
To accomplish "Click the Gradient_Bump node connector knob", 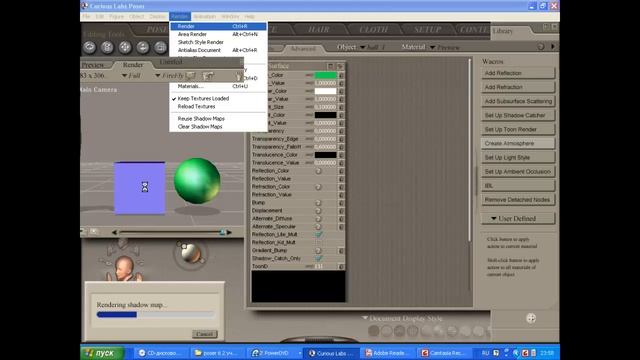I will [x=318, y=251].
